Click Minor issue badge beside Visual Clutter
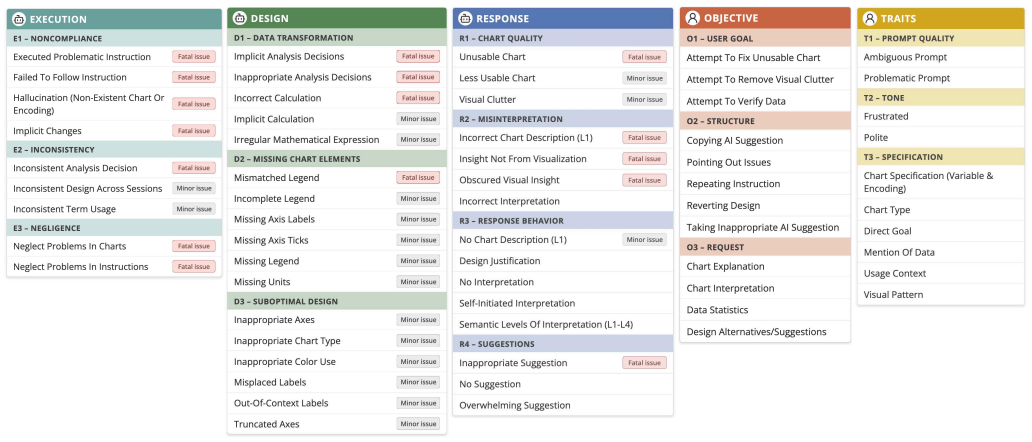 click(x=644, y=99)
